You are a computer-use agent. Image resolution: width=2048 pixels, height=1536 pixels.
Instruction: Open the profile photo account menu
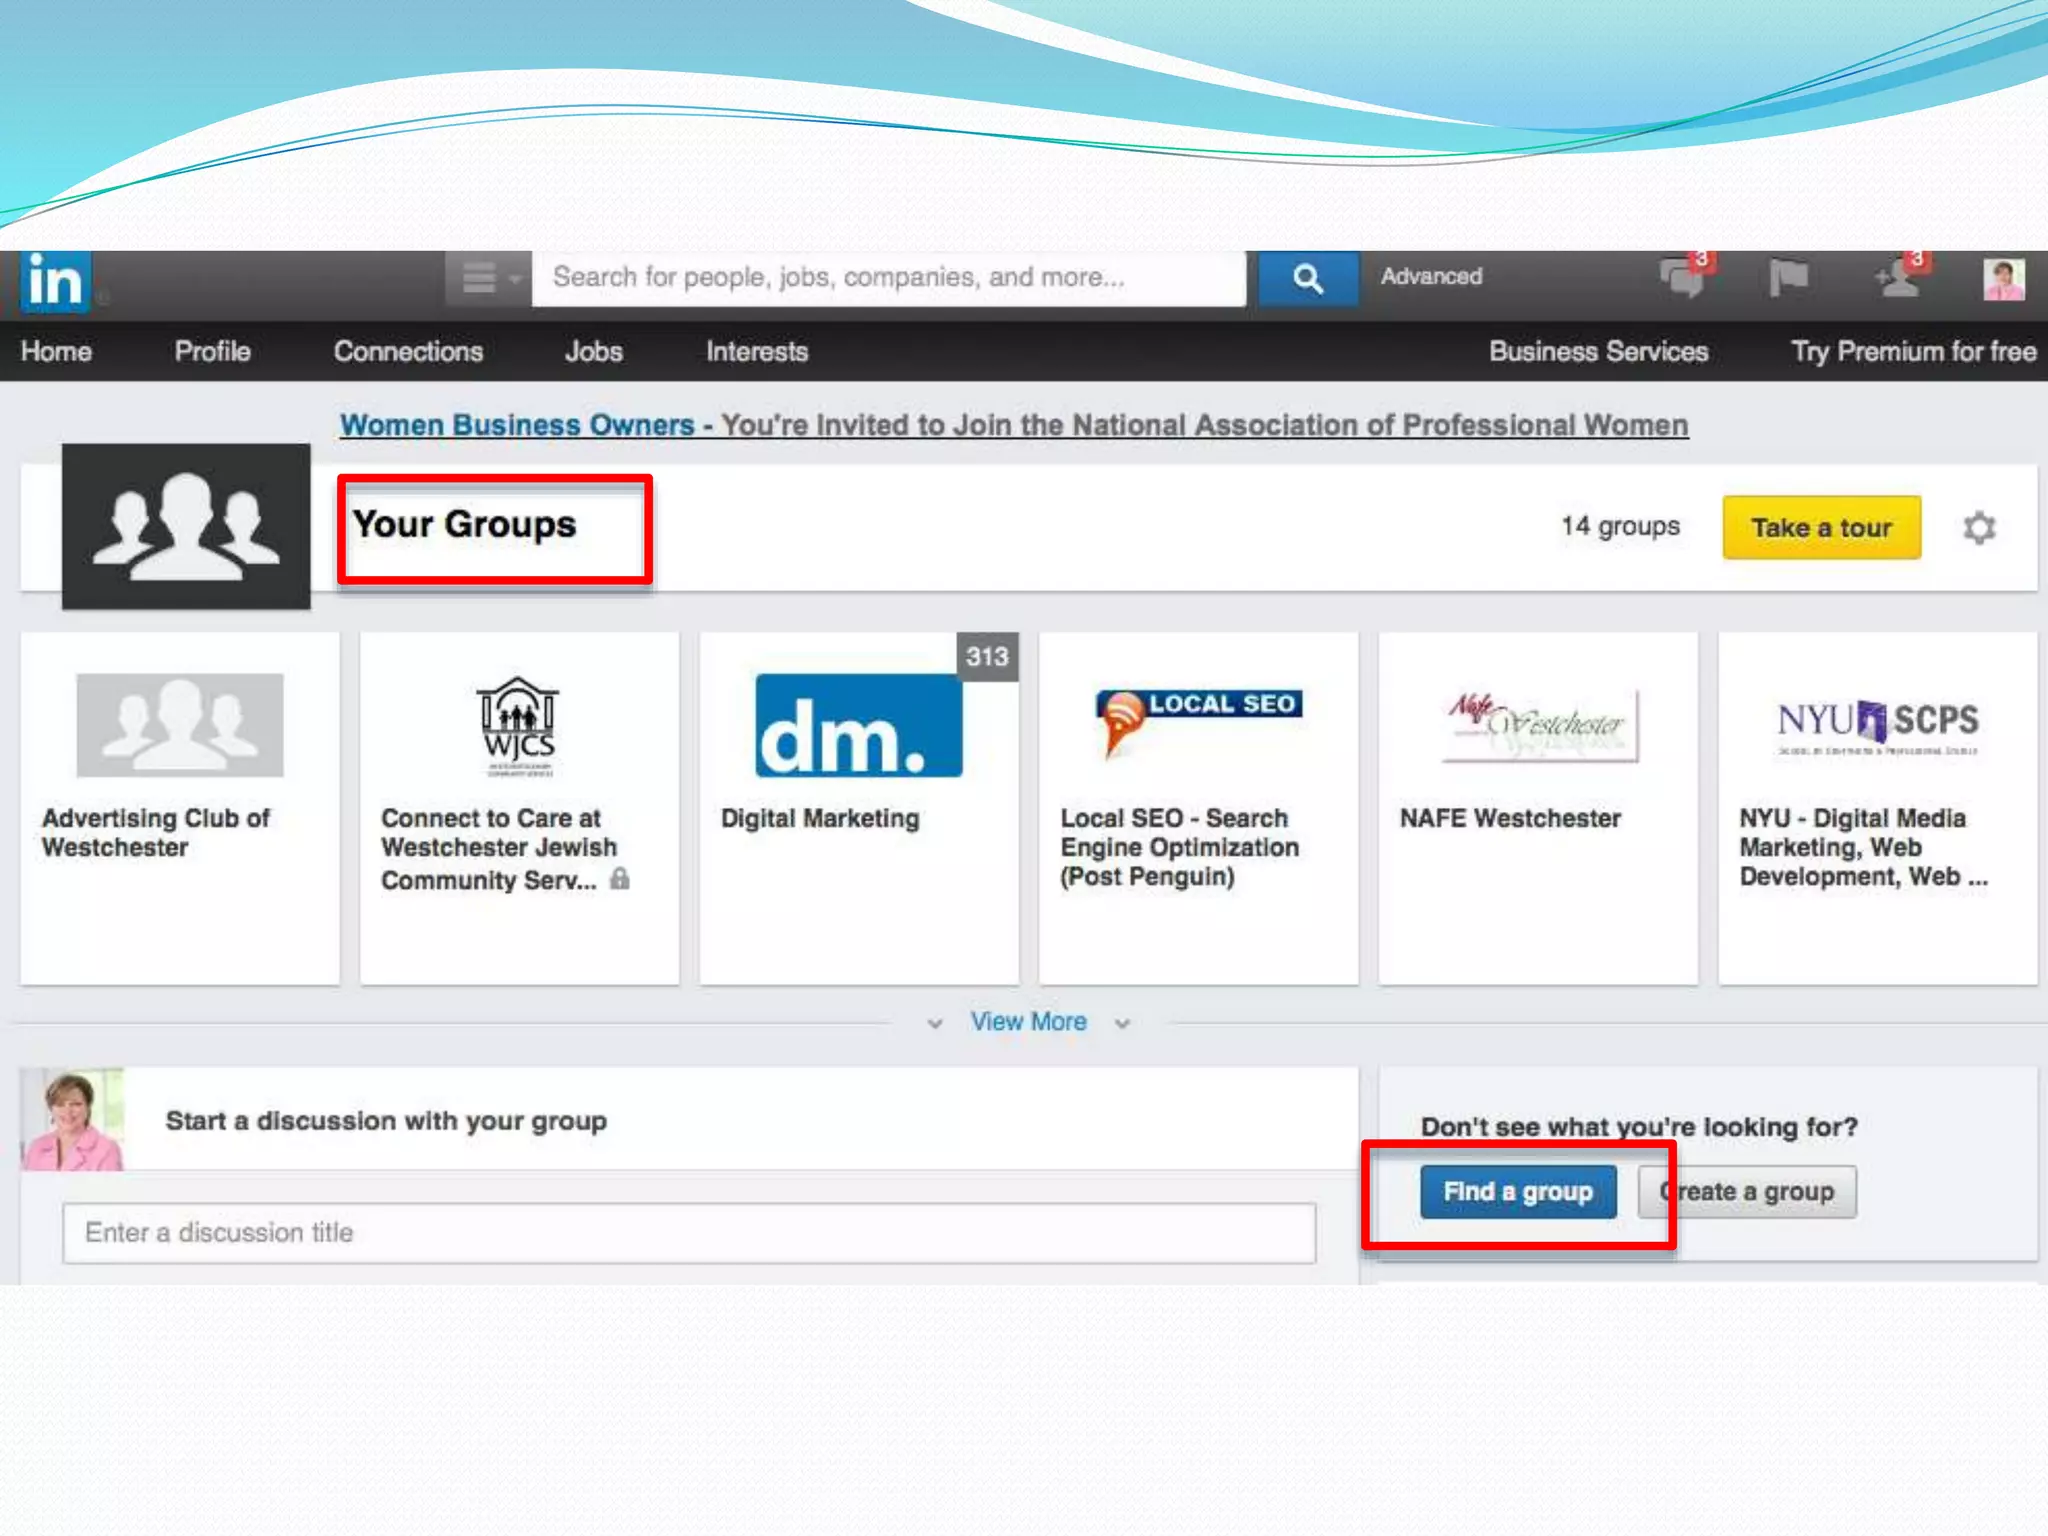tap(2003, 280)
